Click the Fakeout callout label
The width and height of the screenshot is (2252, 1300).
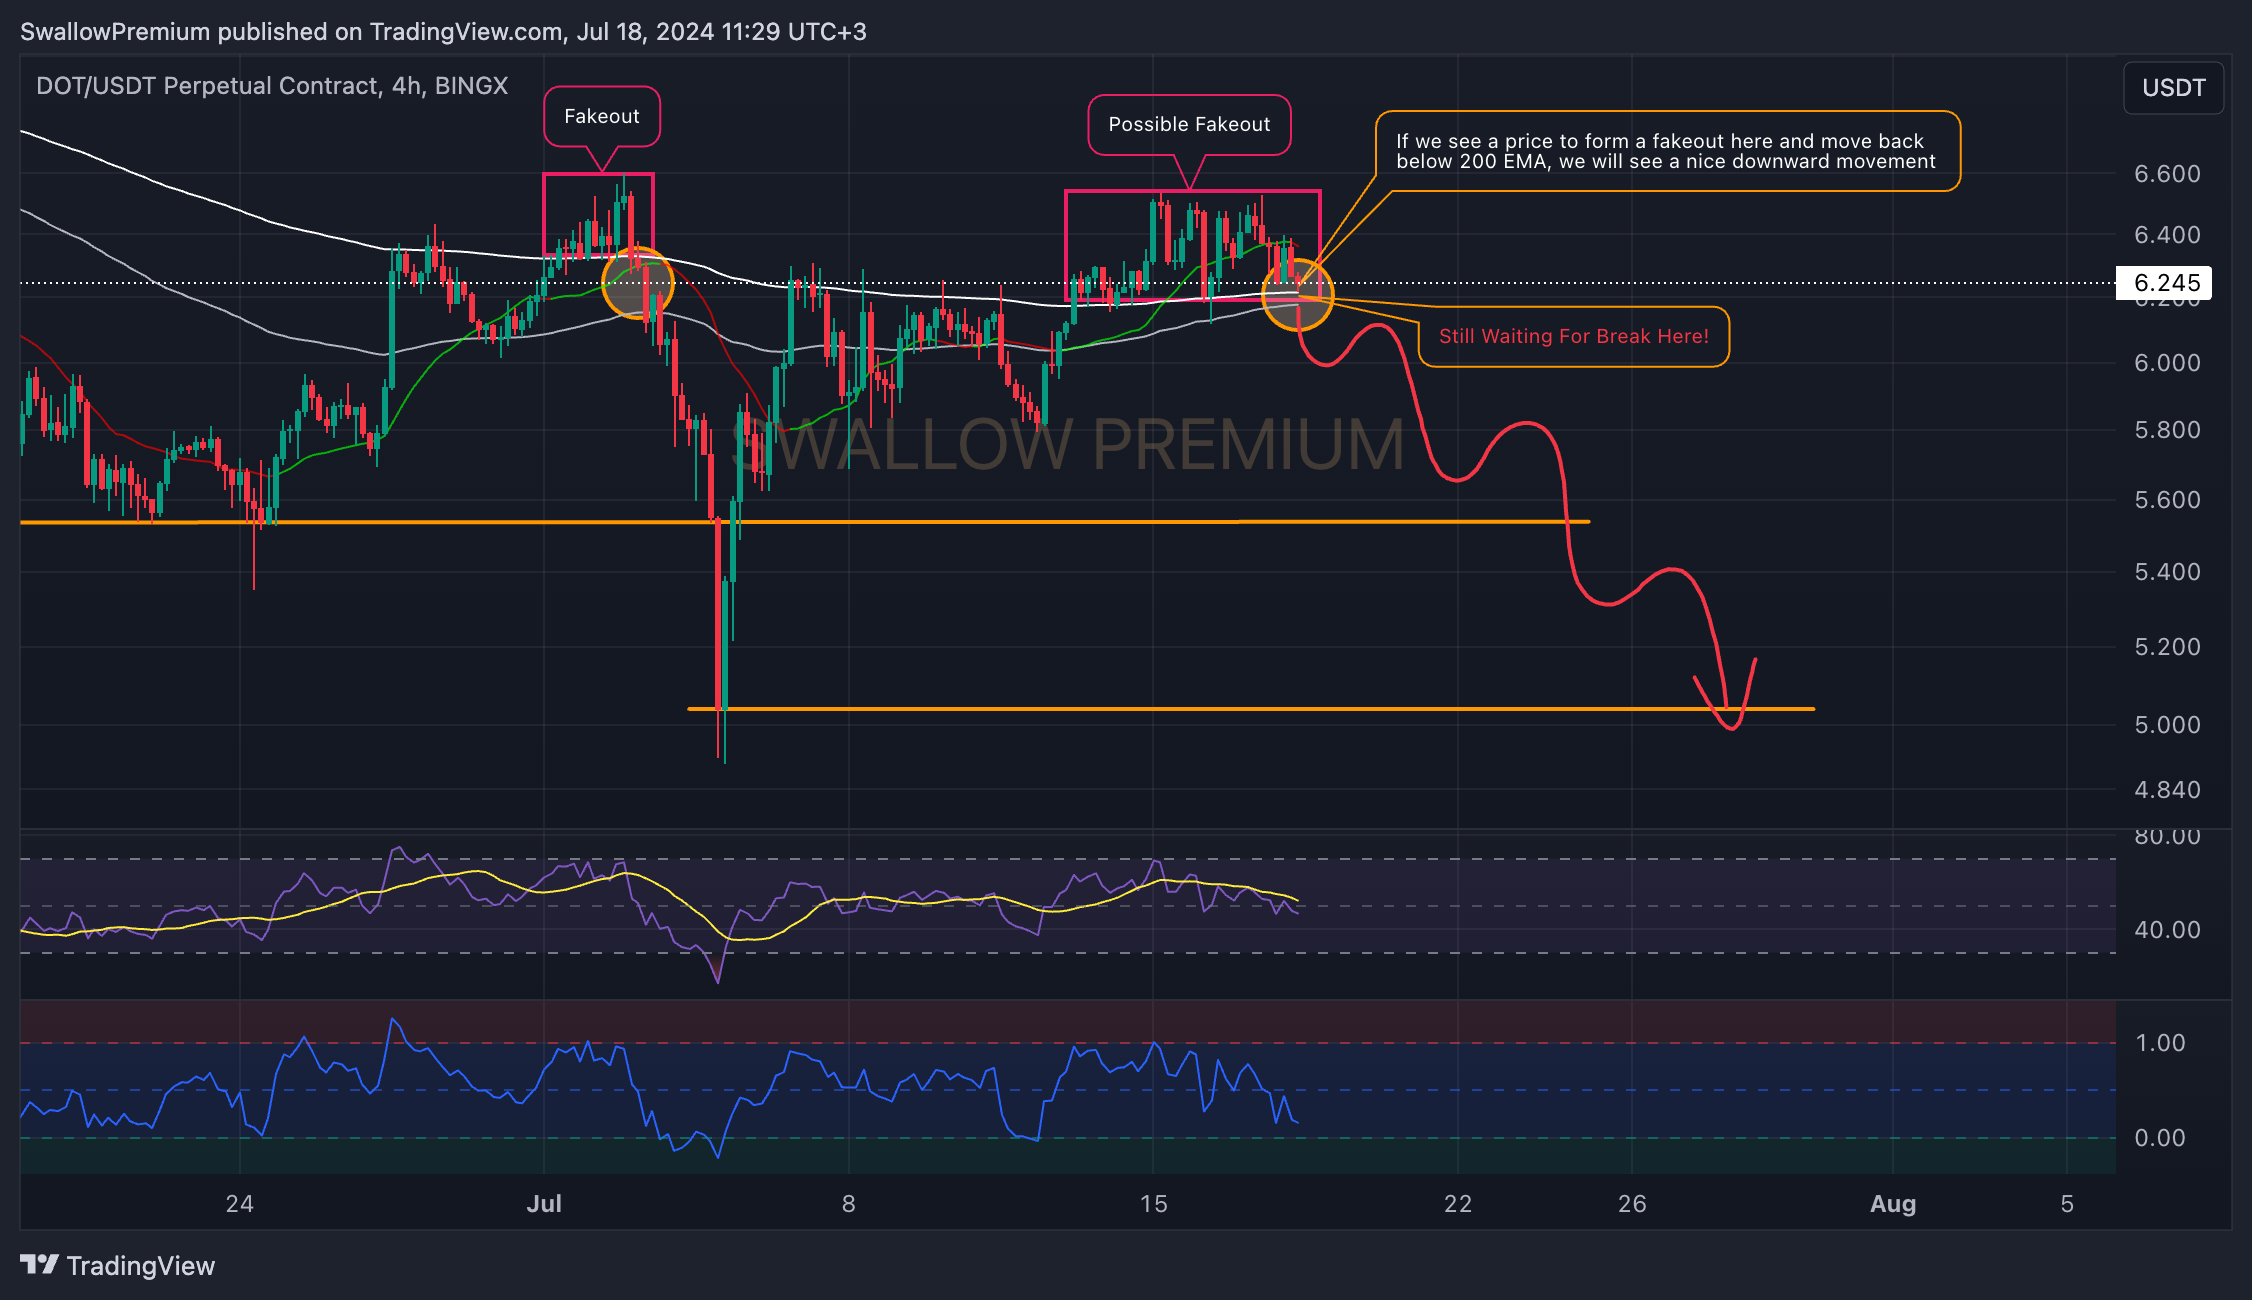pyautogui.click(x=602, y=116)
